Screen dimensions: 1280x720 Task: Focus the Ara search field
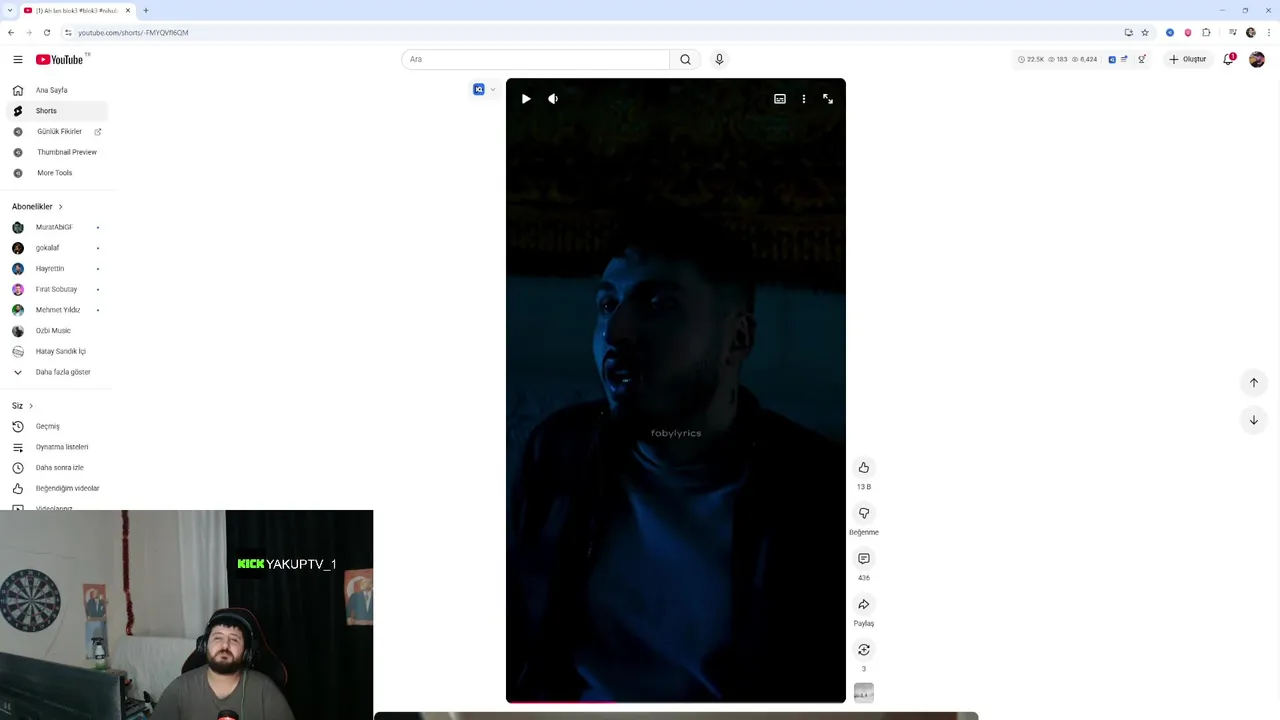click(x=535, y=59)
